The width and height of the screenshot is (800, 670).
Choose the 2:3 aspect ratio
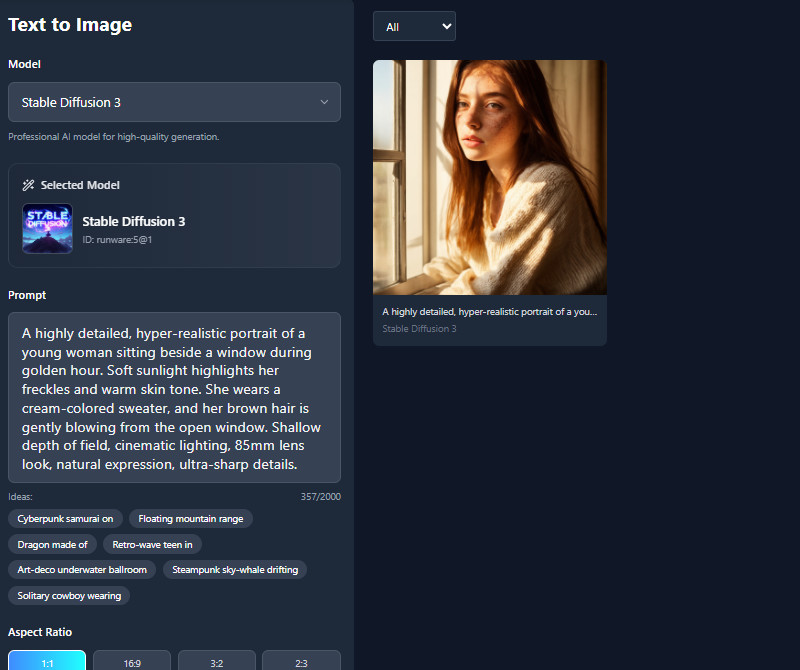(301, 661)
